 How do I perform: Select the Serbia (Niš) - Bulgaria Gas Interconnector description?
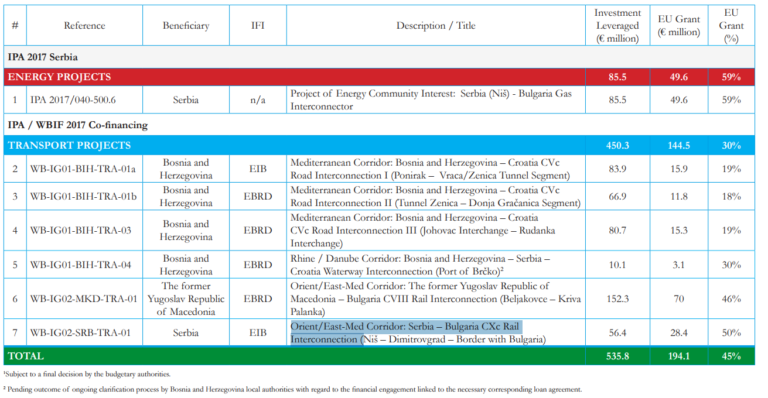431,100
